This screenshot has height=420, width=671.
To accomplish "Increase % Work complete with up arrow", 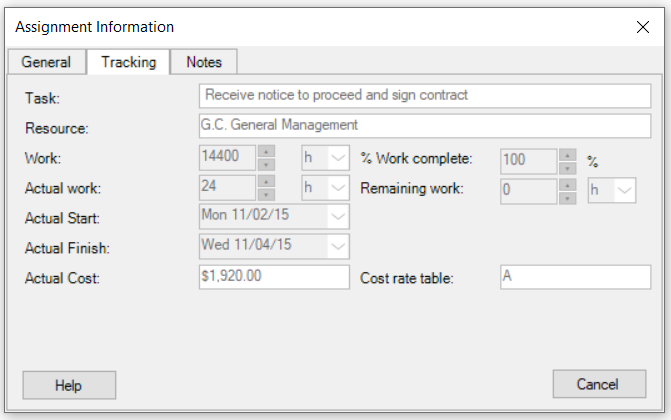I will [567, 153].
